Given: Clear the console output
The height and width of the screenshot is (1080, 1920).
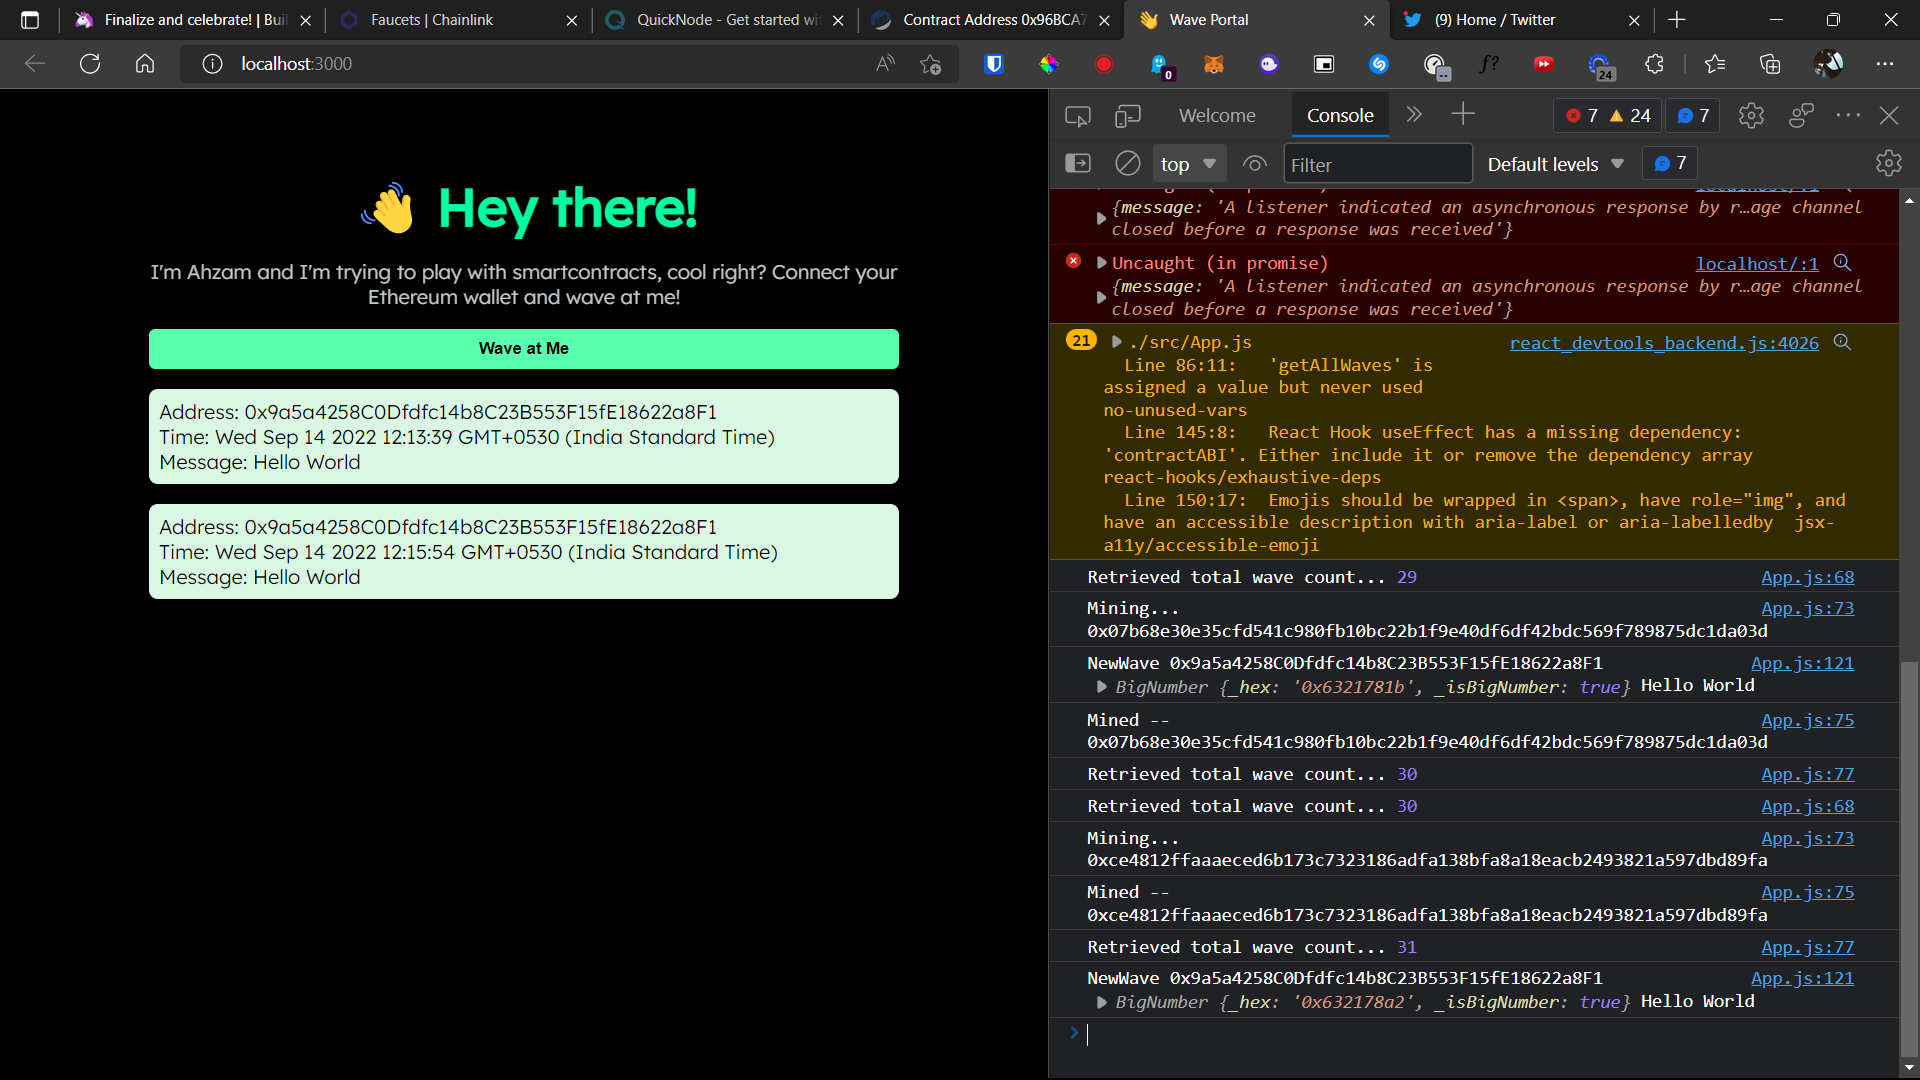Looking at the screenshot, I should click(x=1127, y=163).
